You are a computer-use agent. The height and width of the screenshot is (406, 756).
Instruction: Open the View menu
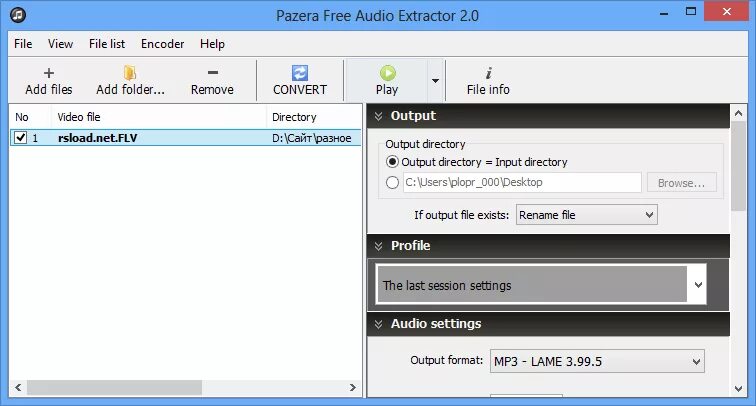60,44
